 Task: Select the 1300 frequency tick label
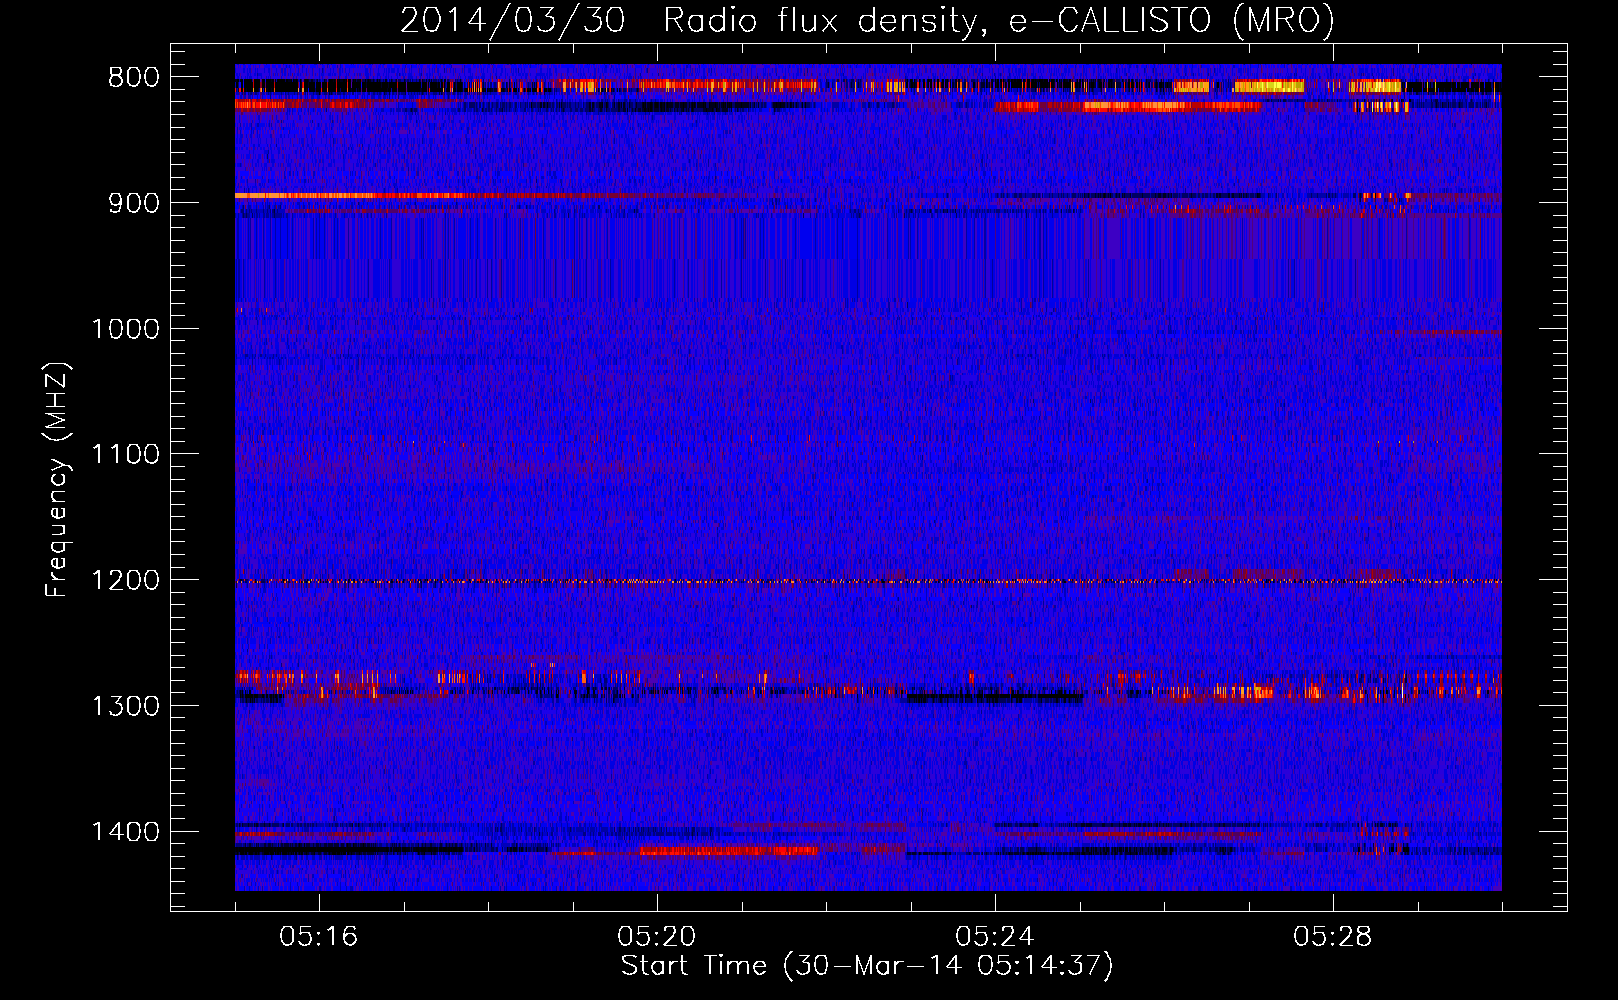pyautogui.click(x=125, y=706)
